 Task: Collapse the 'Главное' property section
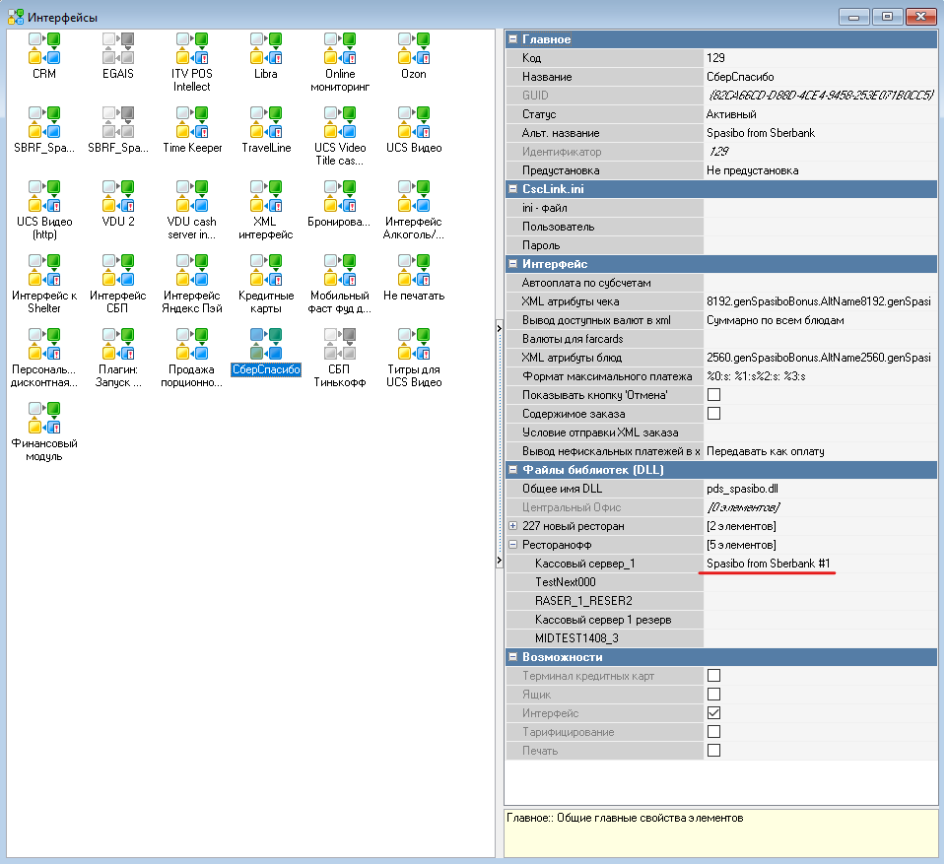click(x=513, y=40)
